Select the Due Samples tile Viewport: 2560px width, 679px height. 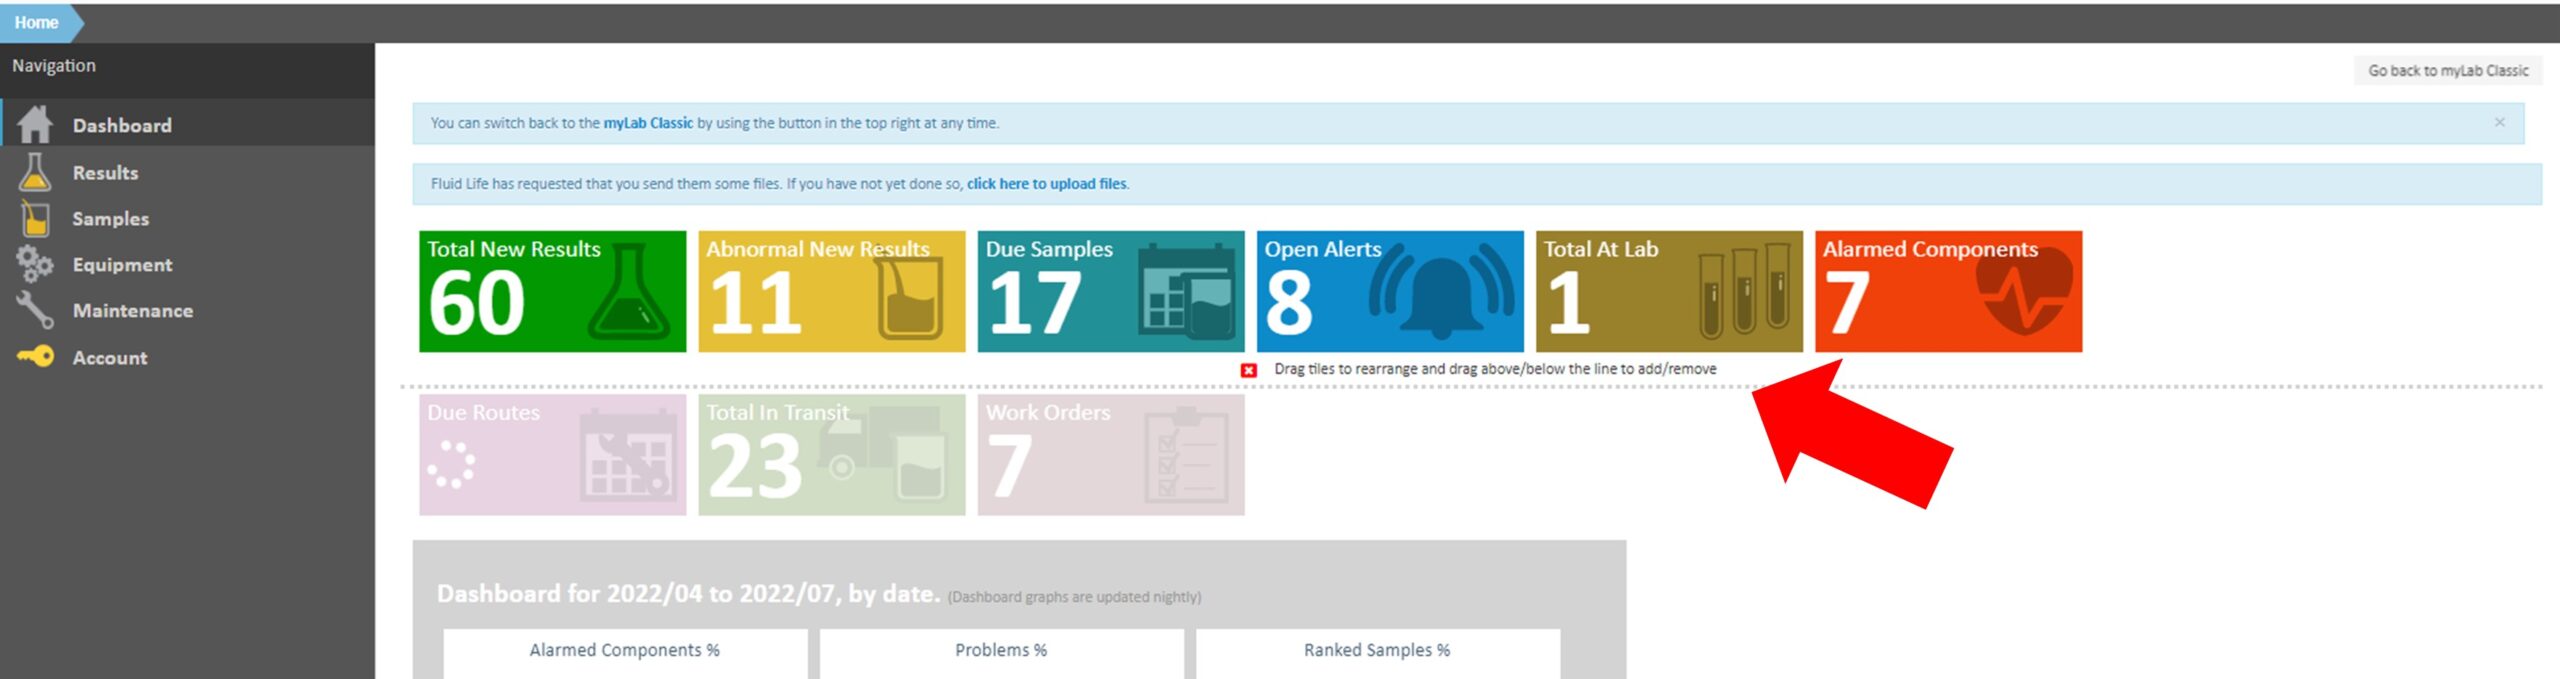(x=1110, y=291)
